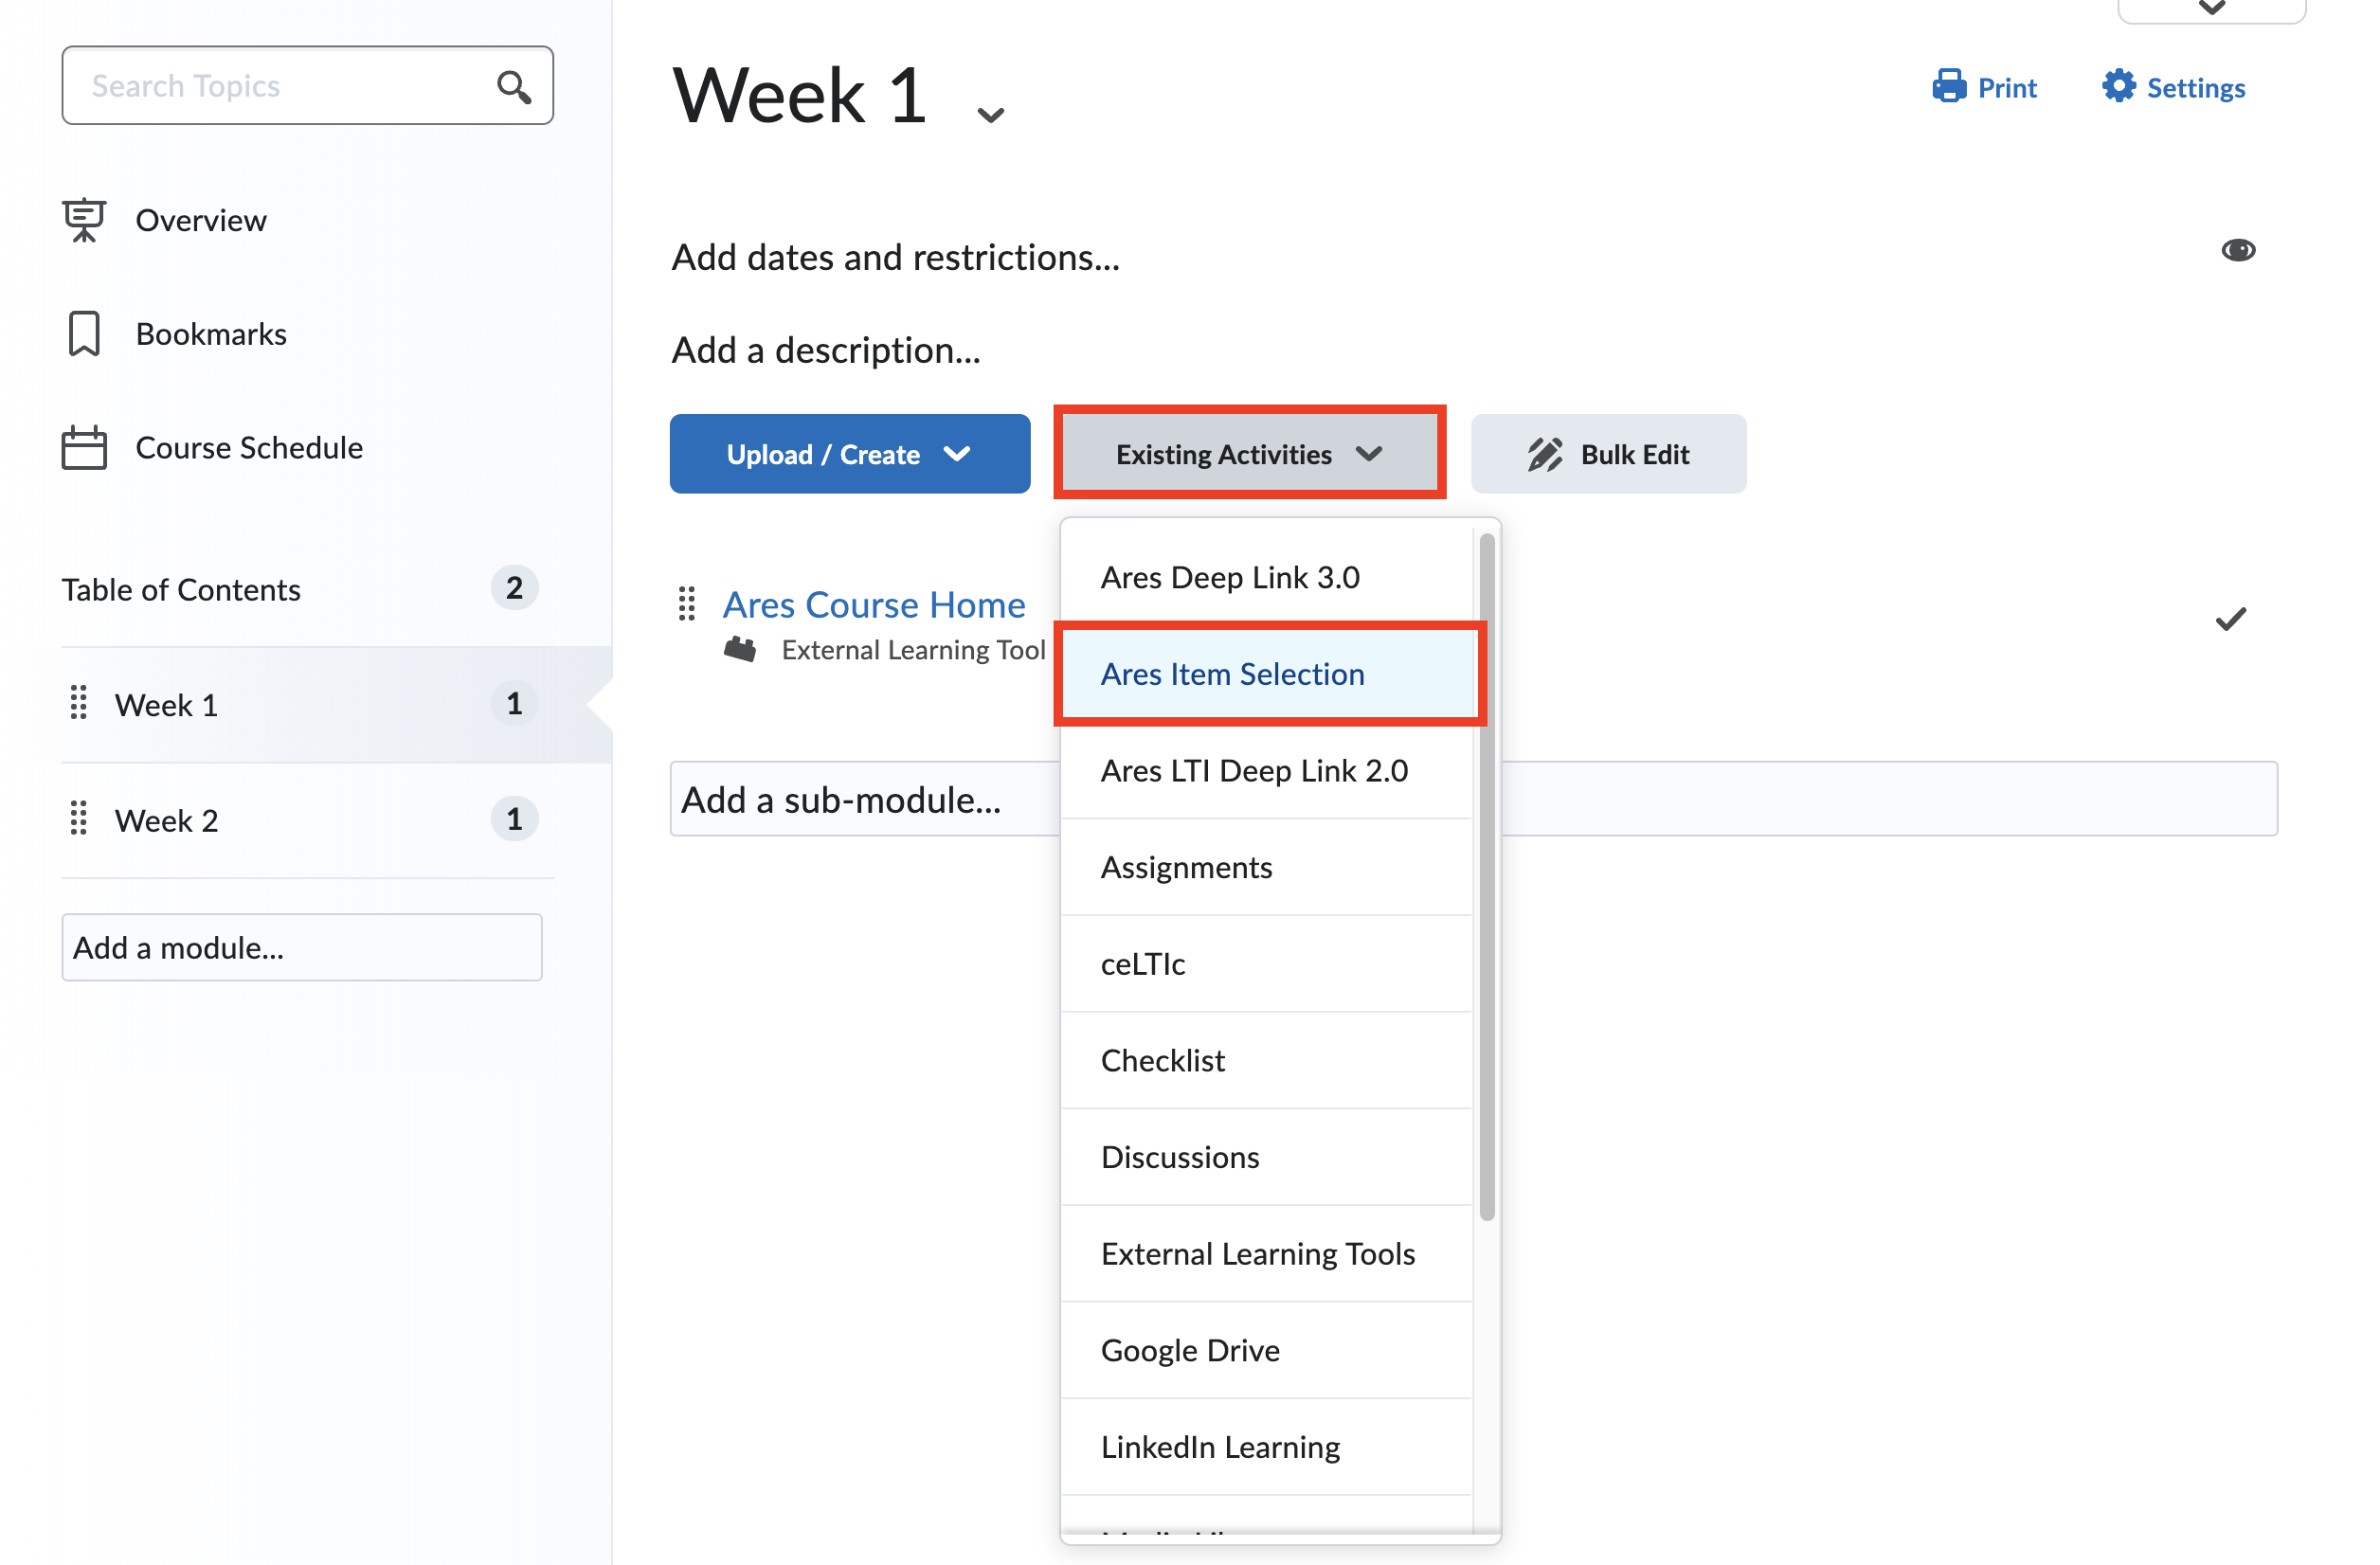Open the Upload / Create dropdown
The width and height of the screenshot is (2380, 1565).
click(x=849, y=455)
